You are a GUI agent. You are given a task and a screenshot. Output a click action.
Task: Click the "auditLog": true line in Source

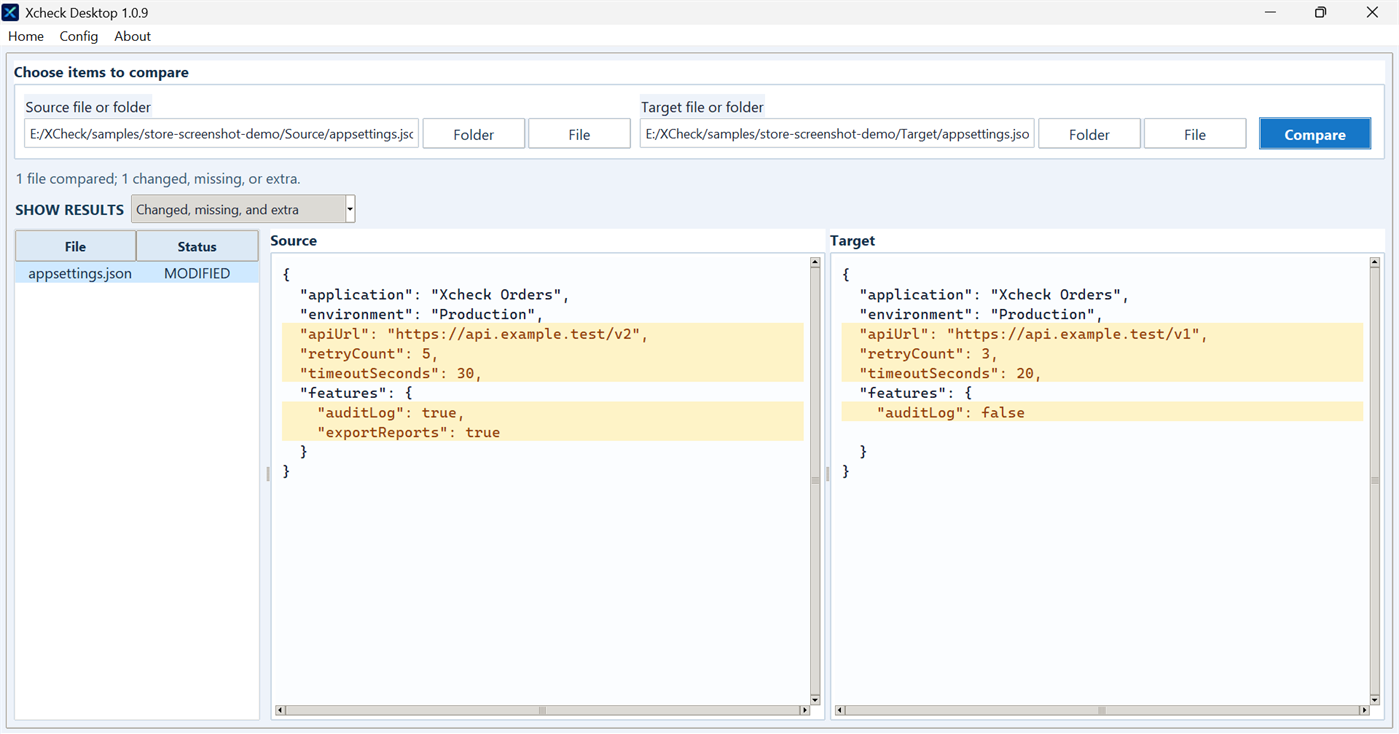tap(542, 412)
